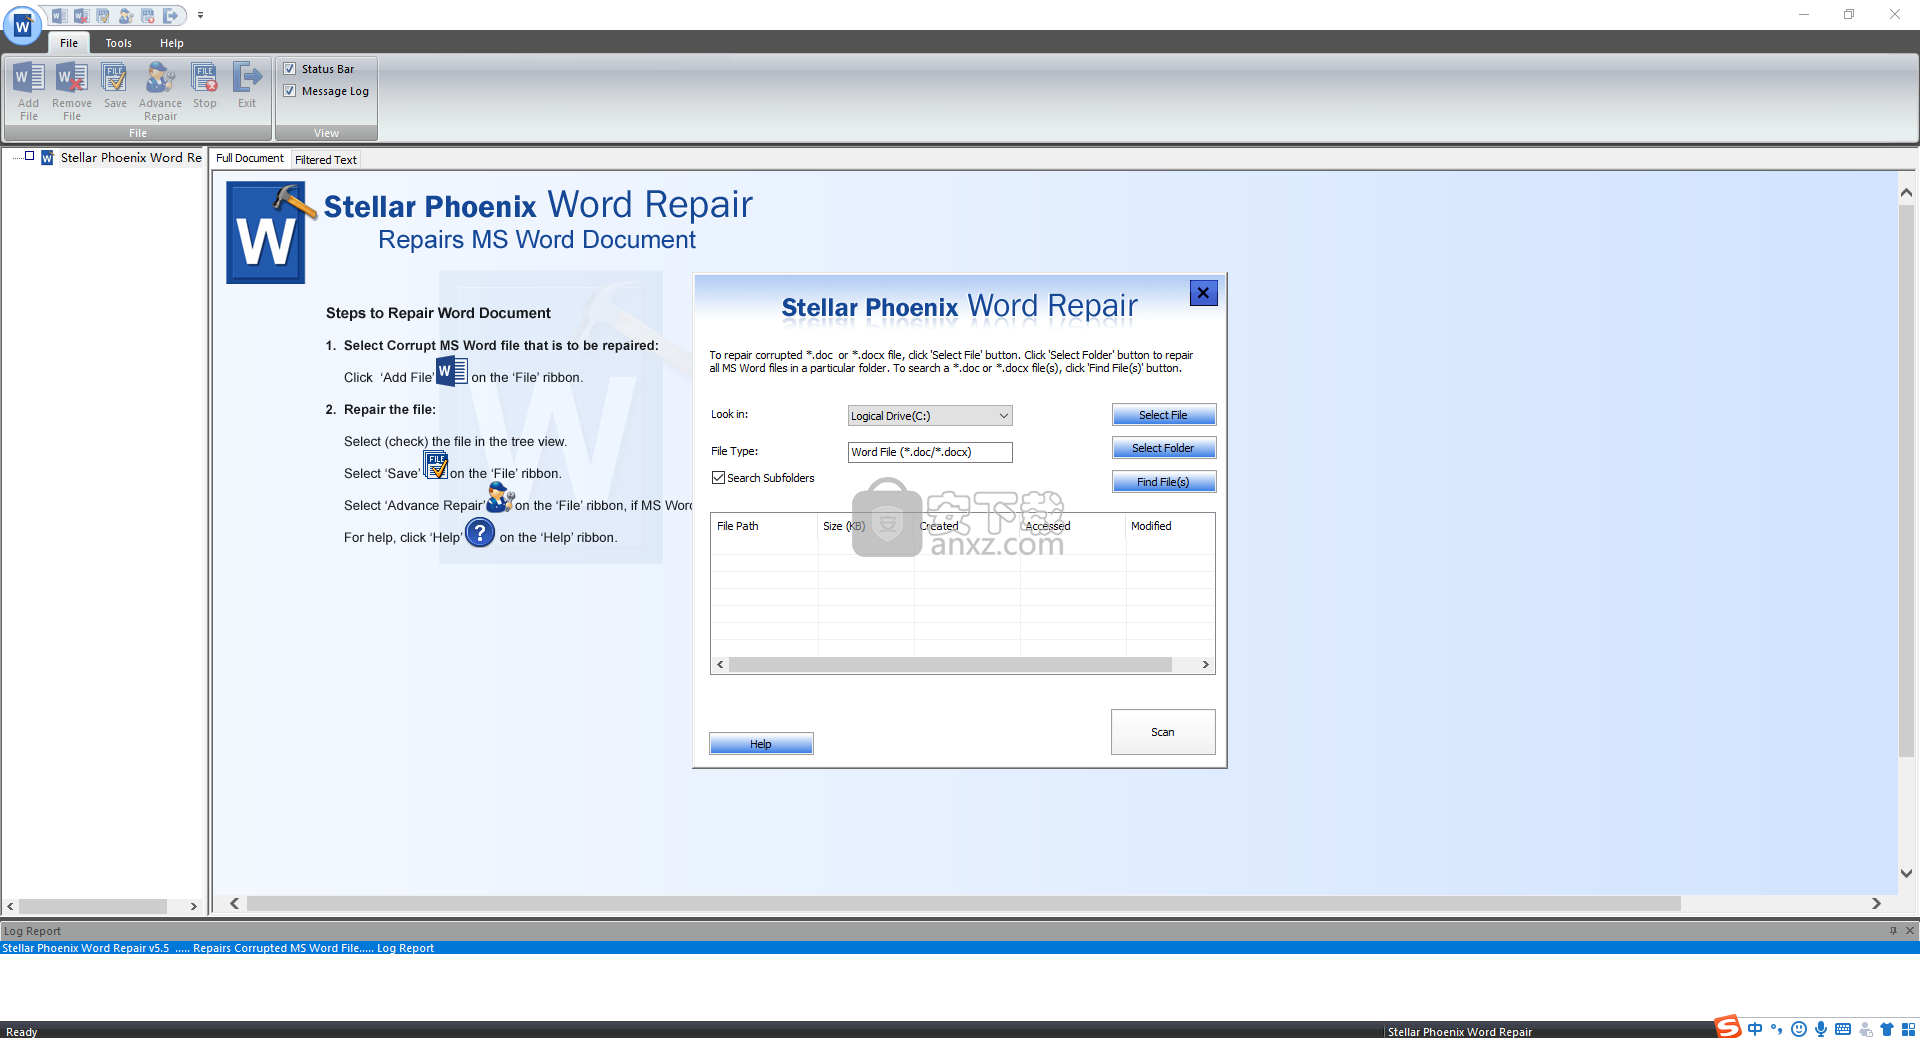Click the tree panel scroll left arrow
Viewport: 1920px width, 1038px height.
10,907
